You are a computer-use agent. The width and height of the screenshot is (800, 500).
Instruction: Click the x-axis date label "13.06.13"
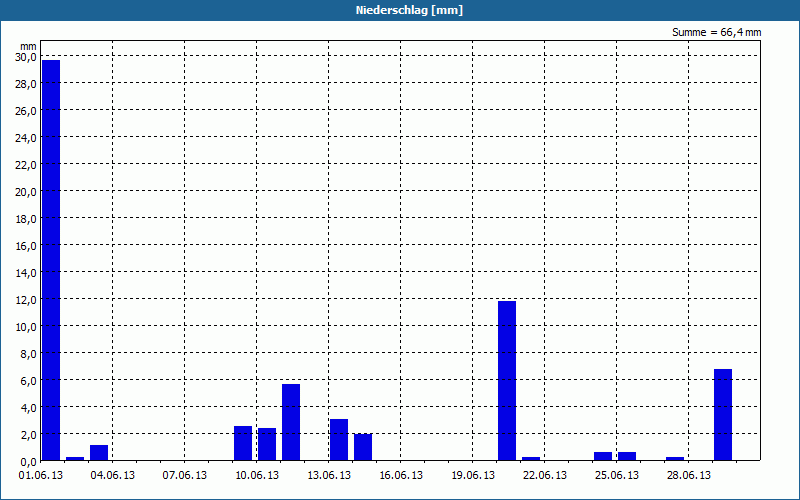click(329, 476)
